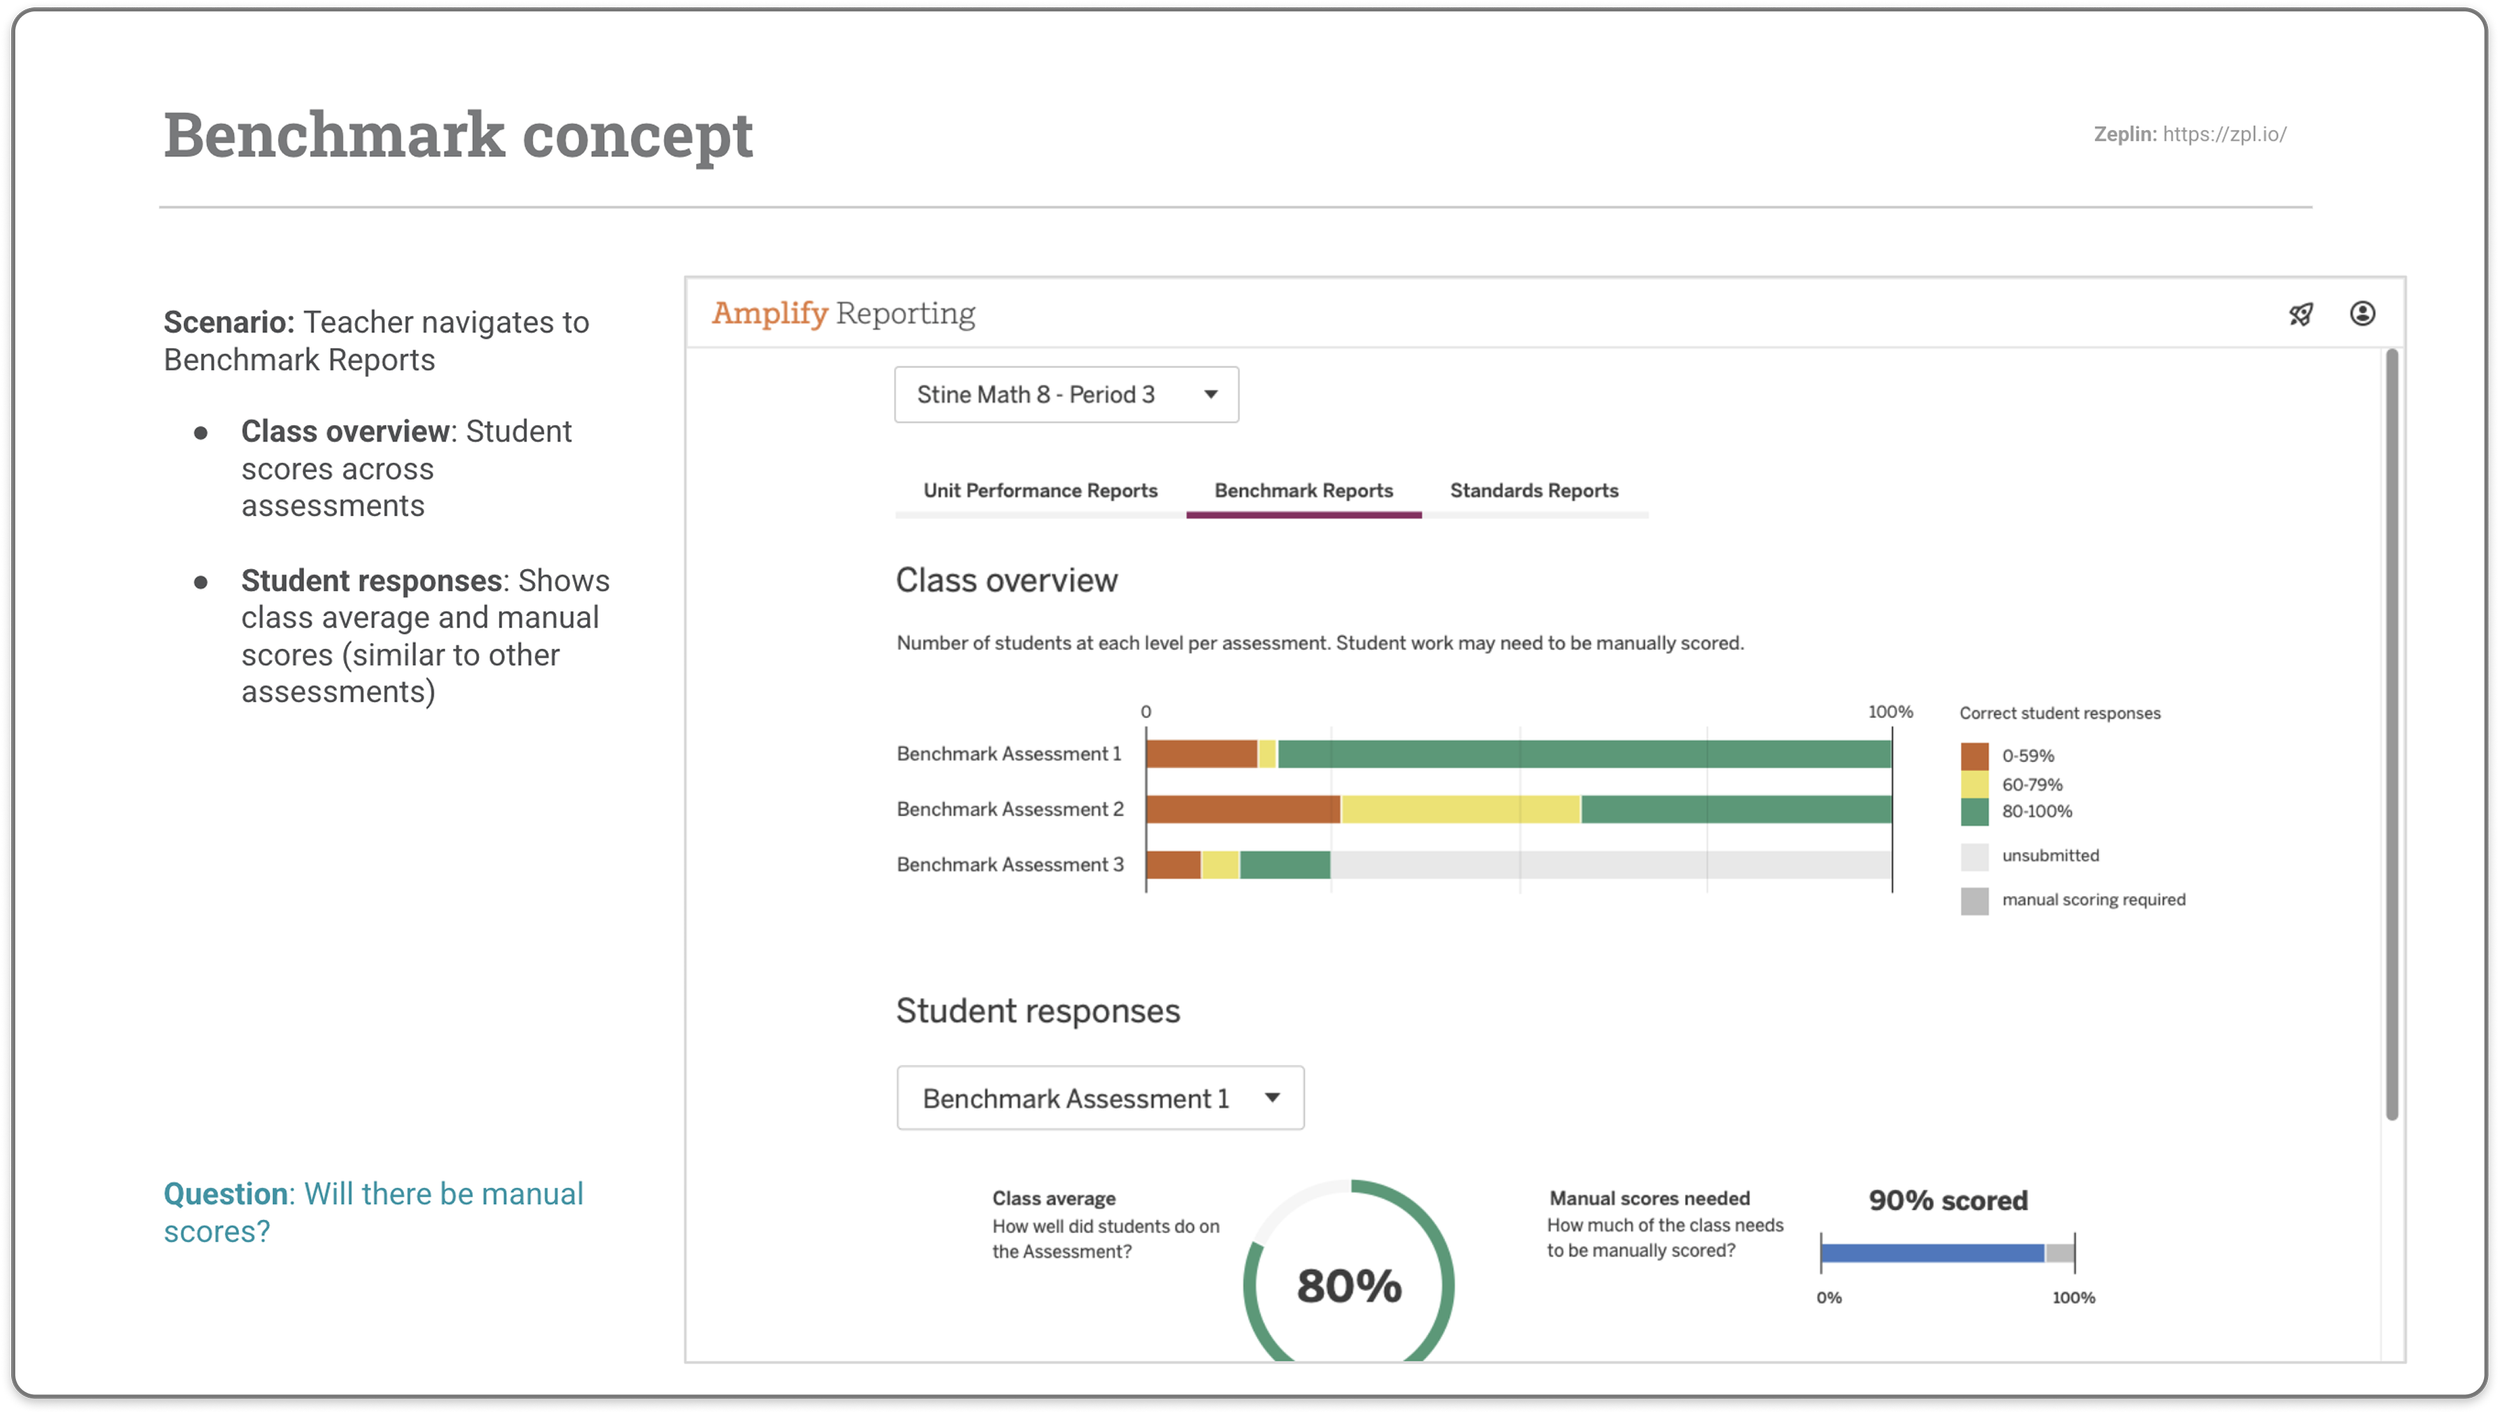Image resolution: width=2500 pixels, height=1414 pixels.
Task: Select the Benchmark Reports tab
Action: point(1303,491)
